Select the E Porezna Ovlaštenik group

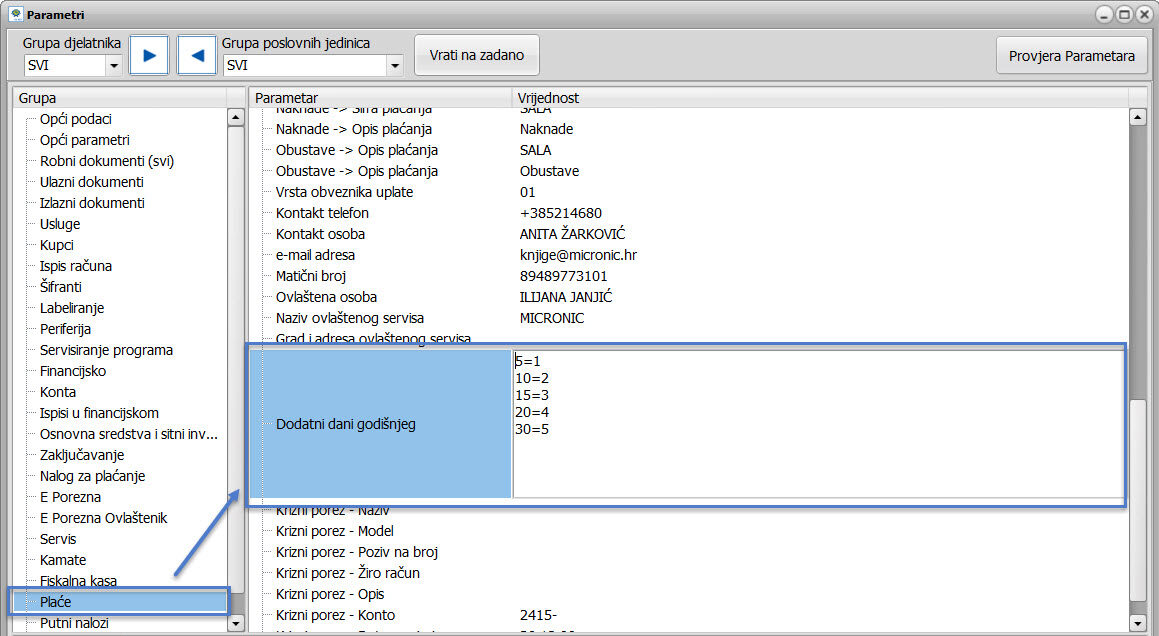[x=103, y=518]
